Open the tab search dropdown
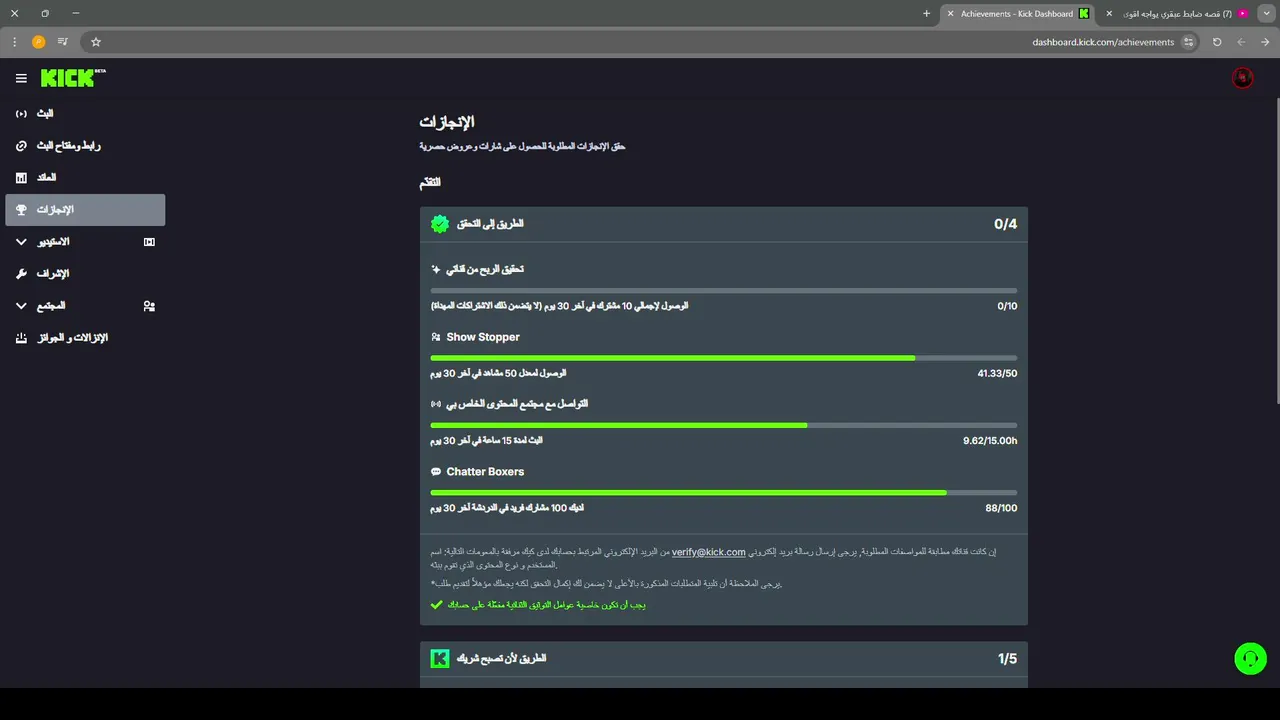1280x720 pixels. (x=1266, y=14)
